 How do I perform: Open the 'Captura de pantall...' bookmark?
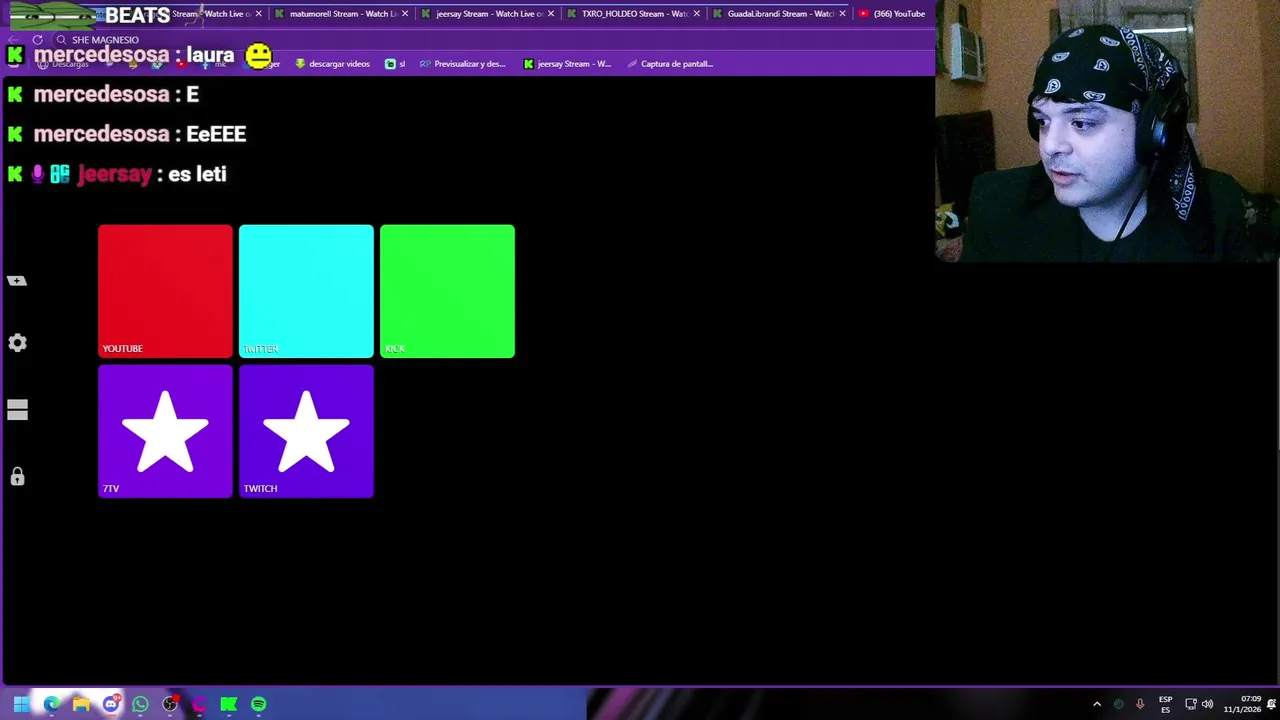point(670,64)
